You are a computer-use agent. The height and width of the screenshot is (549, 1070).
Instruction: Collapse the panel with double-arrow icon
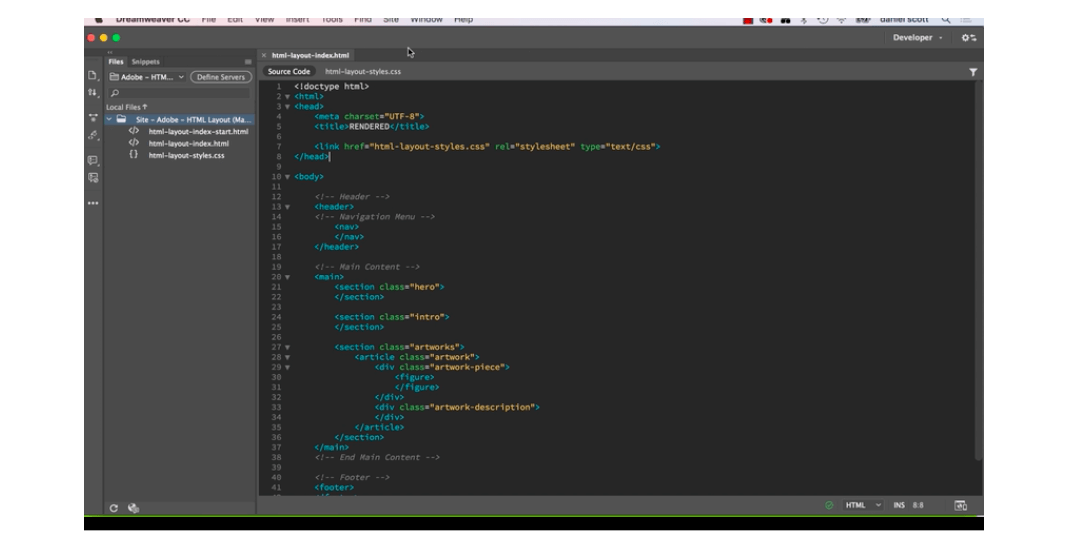pyautogui.click(x=110, y=52)
